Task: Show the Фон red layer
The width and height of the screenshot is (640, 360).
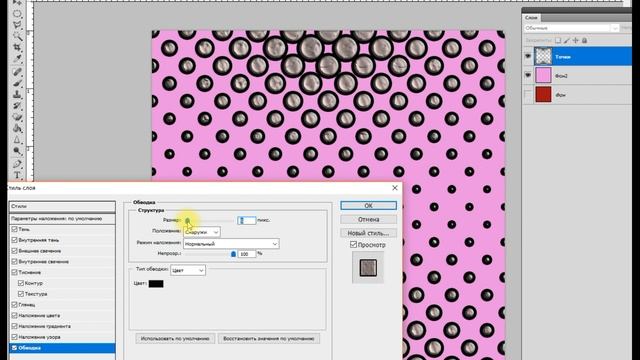Action: [x=528, y=94]
